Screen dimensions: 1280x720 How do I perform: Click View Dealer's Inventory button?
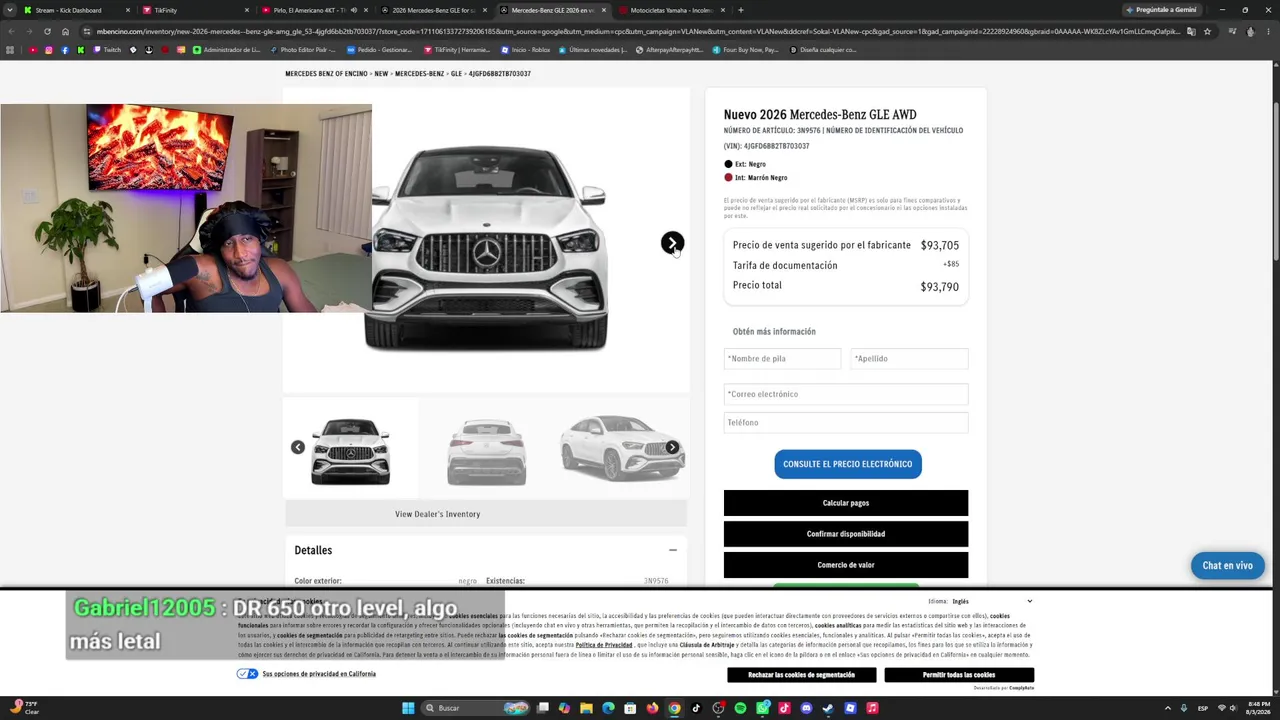pos(486,514)
